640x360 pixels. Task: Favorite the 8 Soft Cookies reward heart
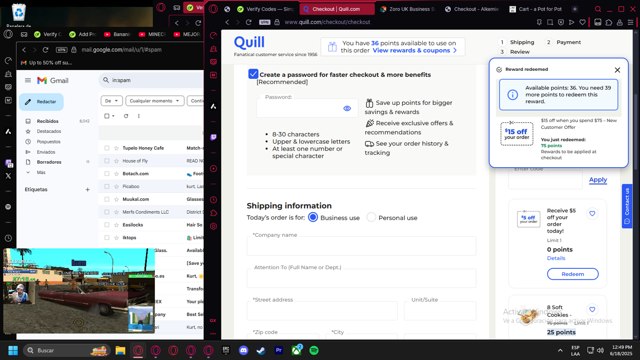tap(592, 309)
